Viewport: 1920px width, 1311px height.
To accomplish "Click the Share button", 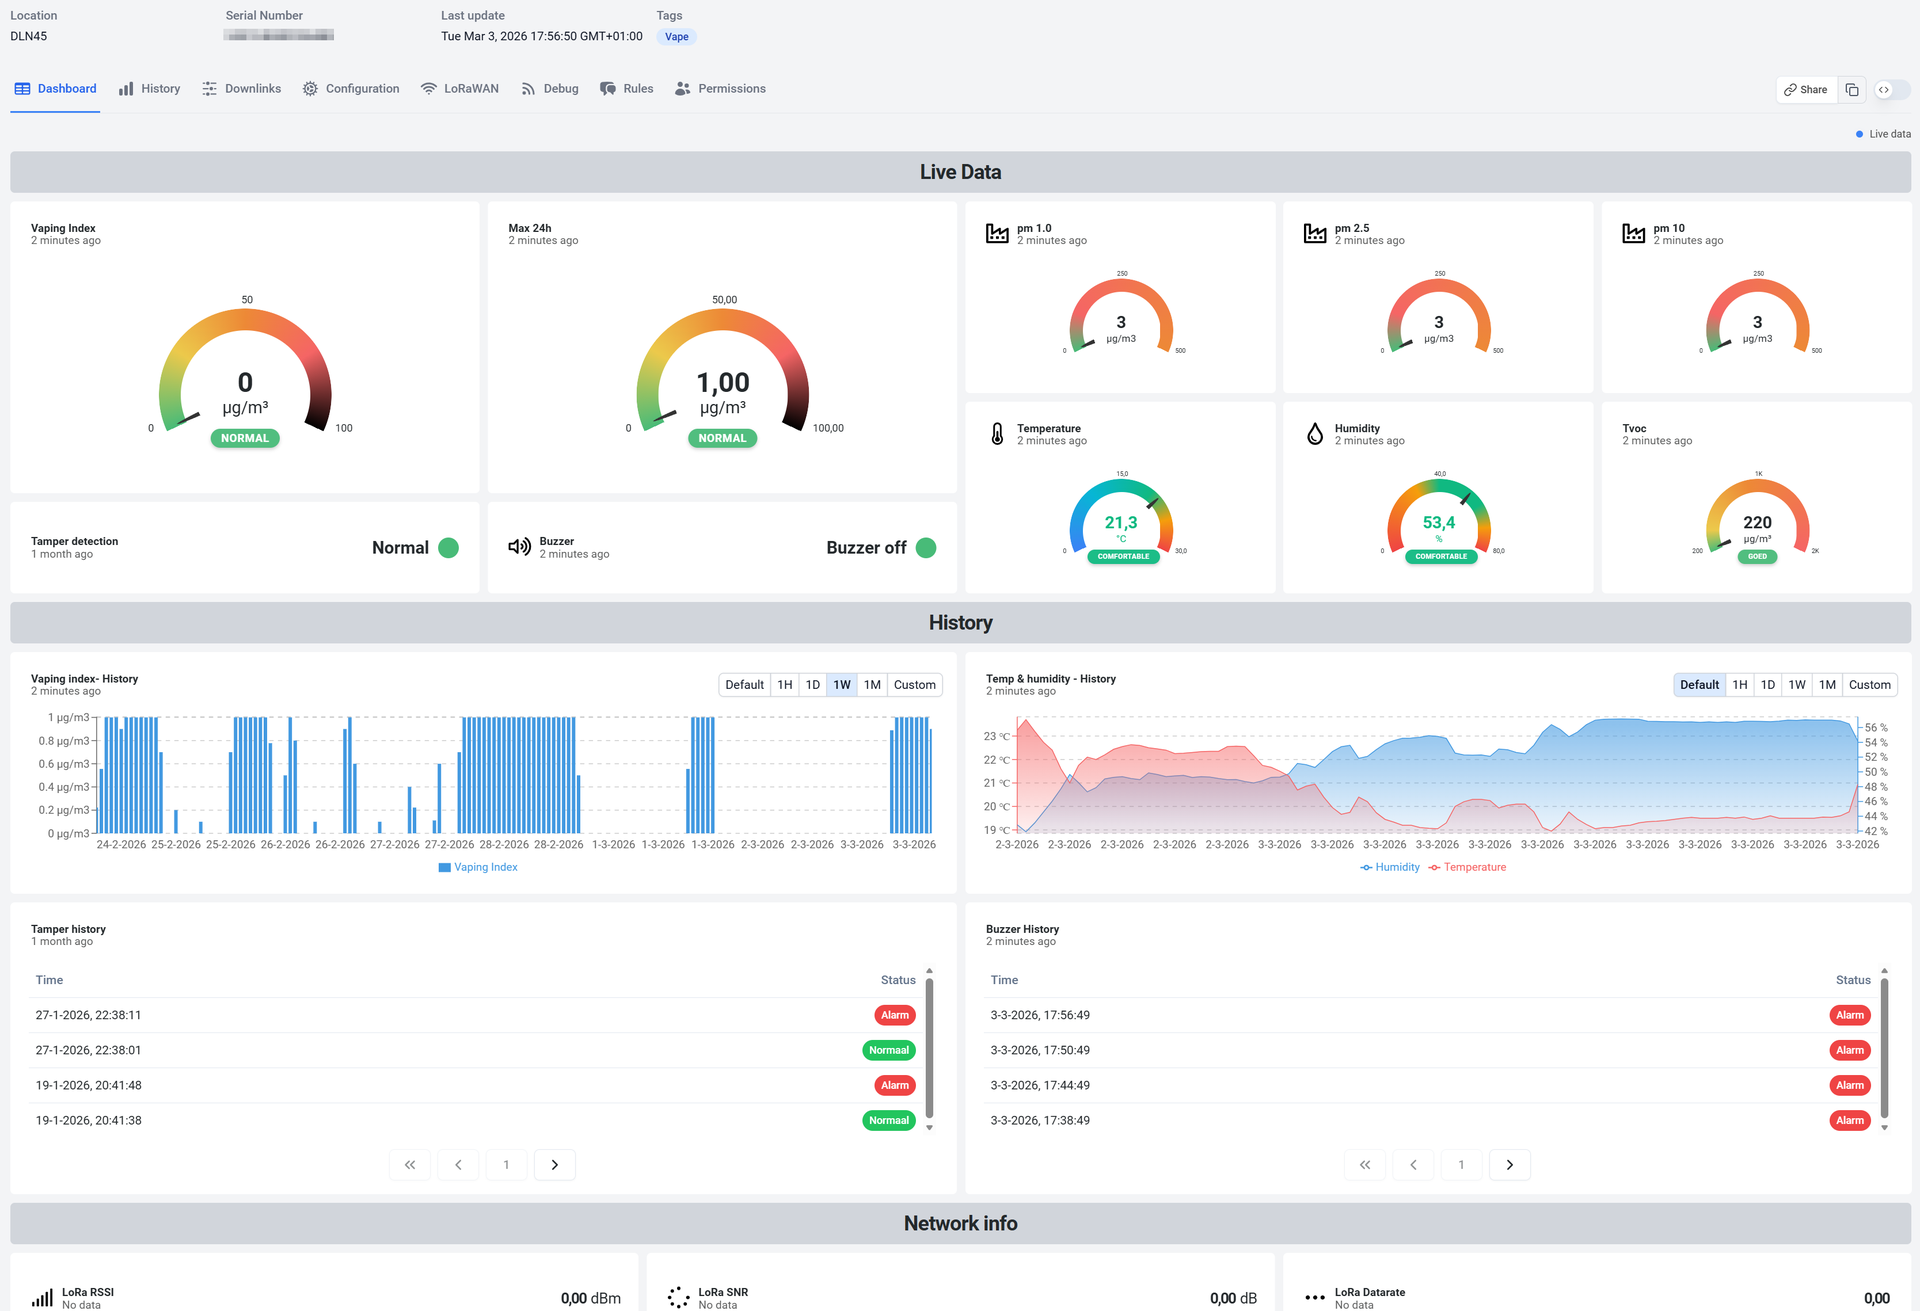I will (1806, 90).
